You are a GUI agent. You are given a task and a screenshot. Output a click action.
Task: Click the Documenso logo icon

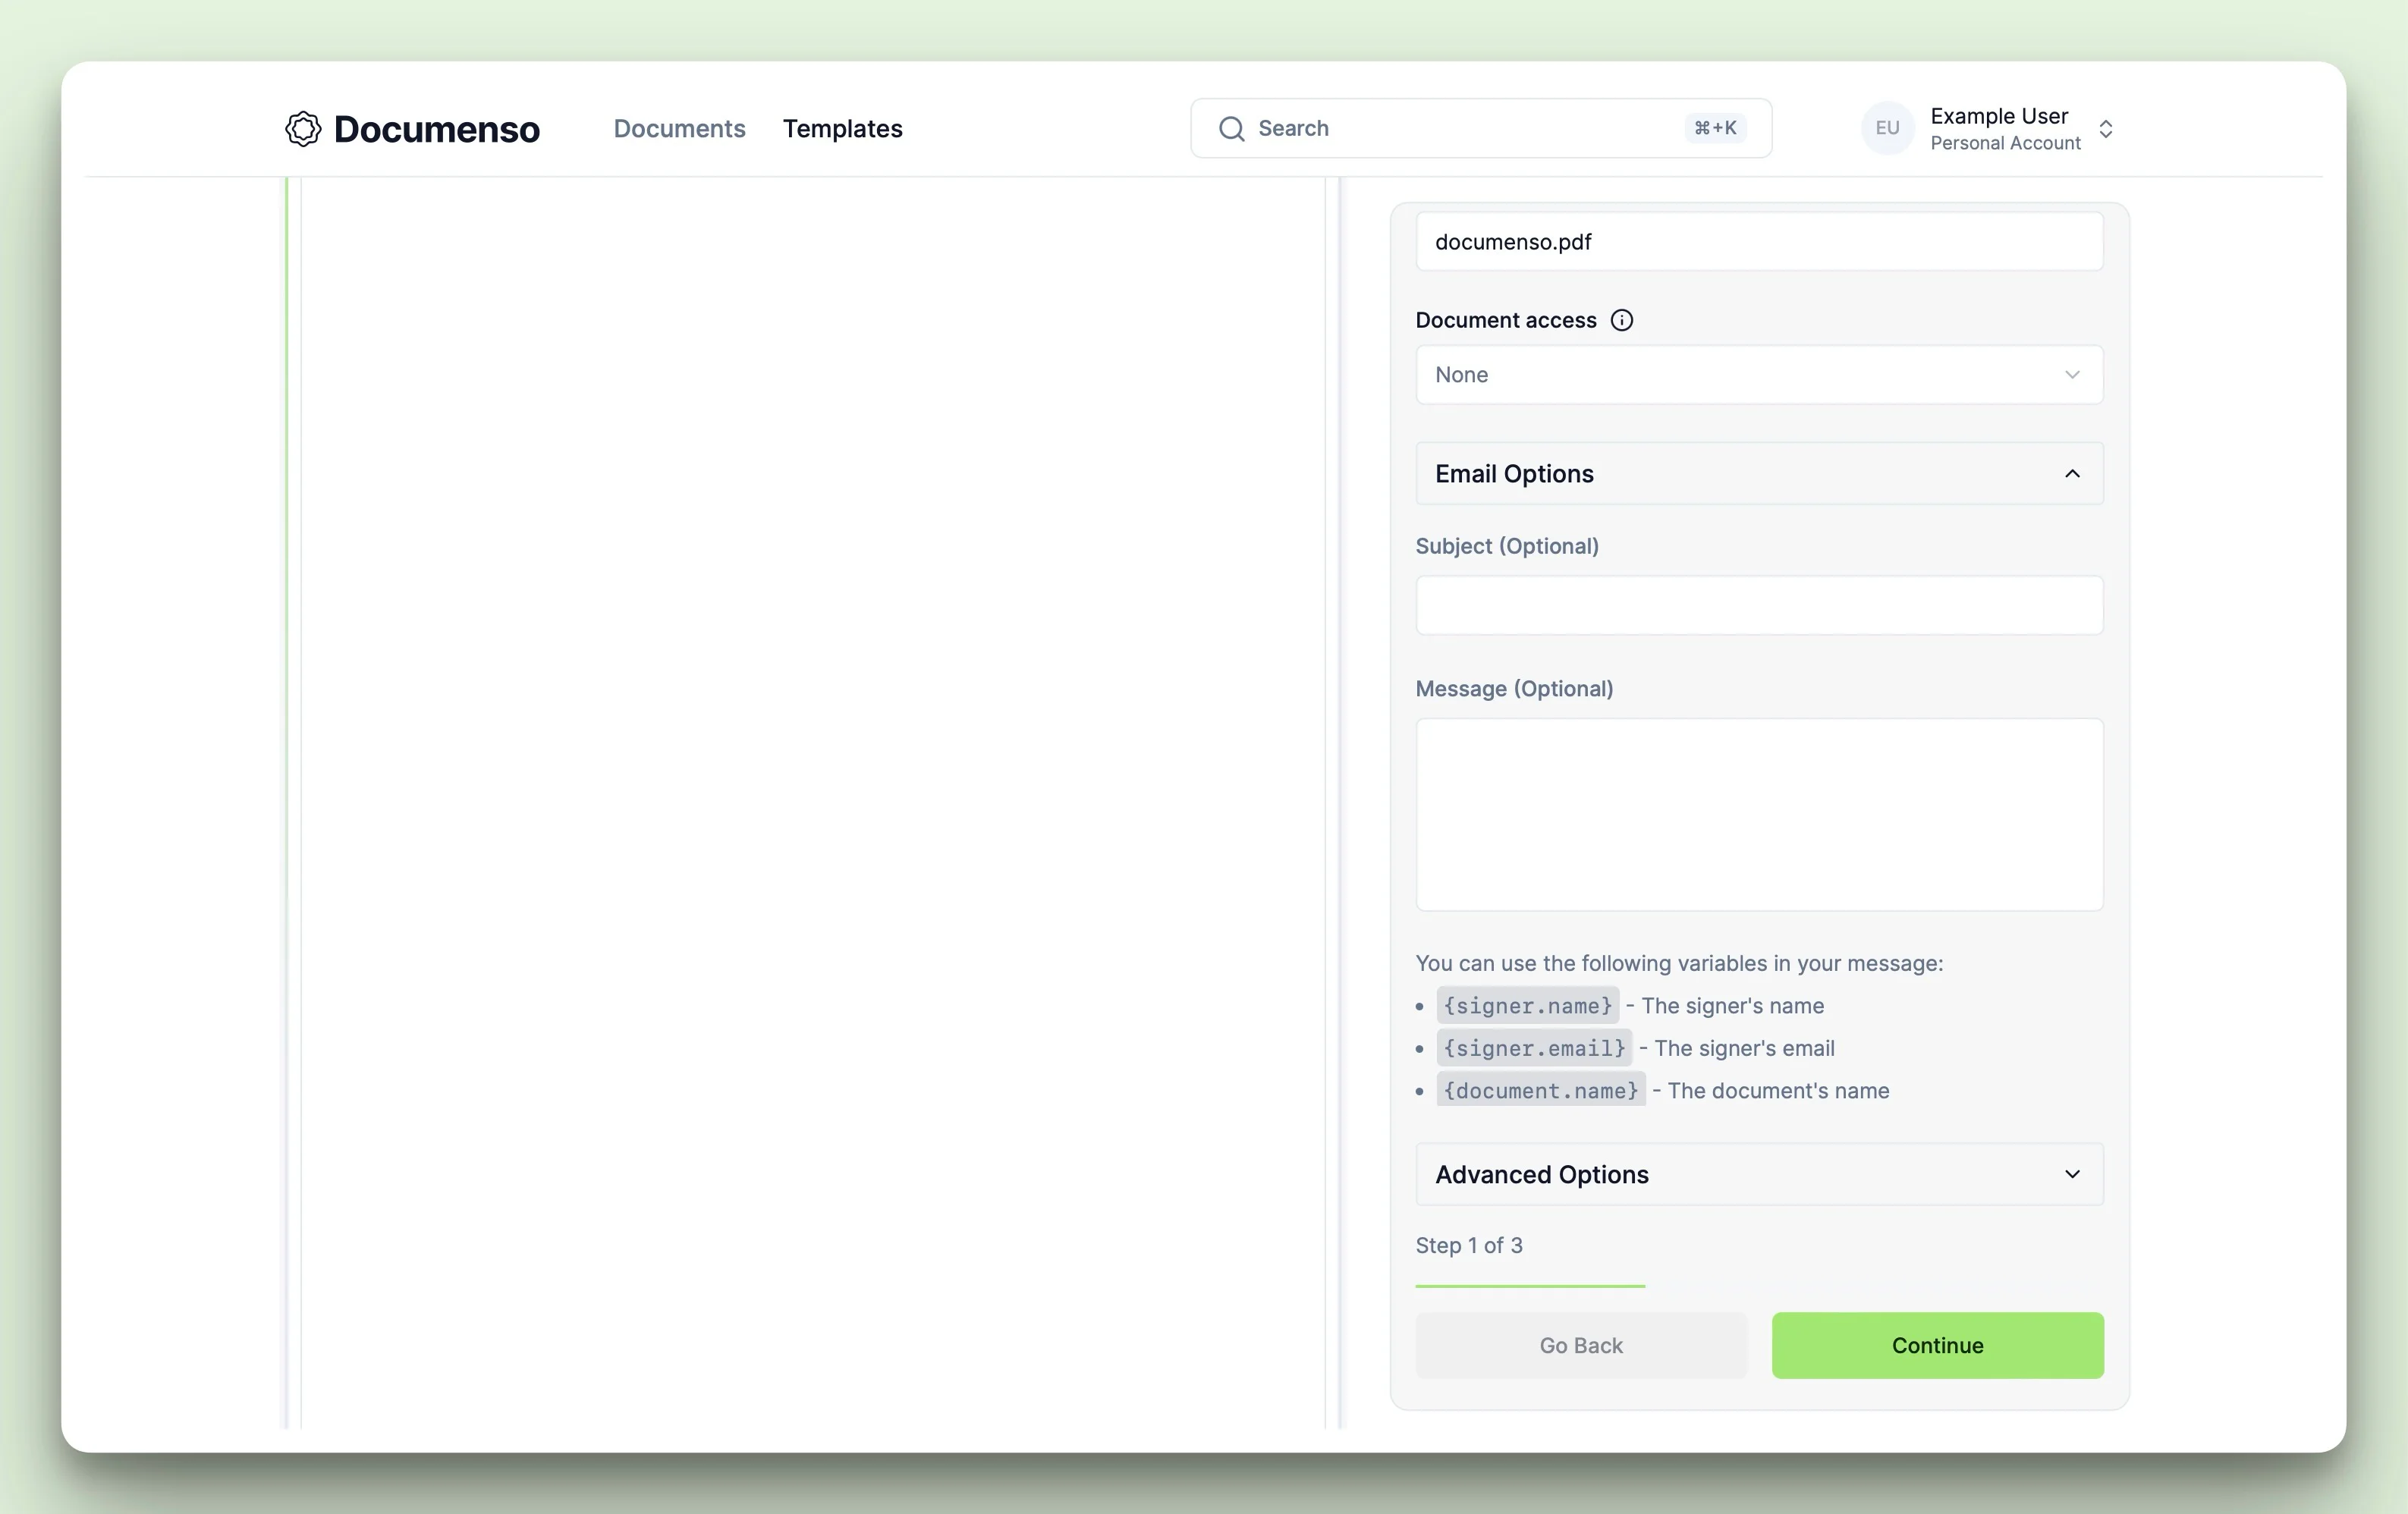(x=303, y=129)
